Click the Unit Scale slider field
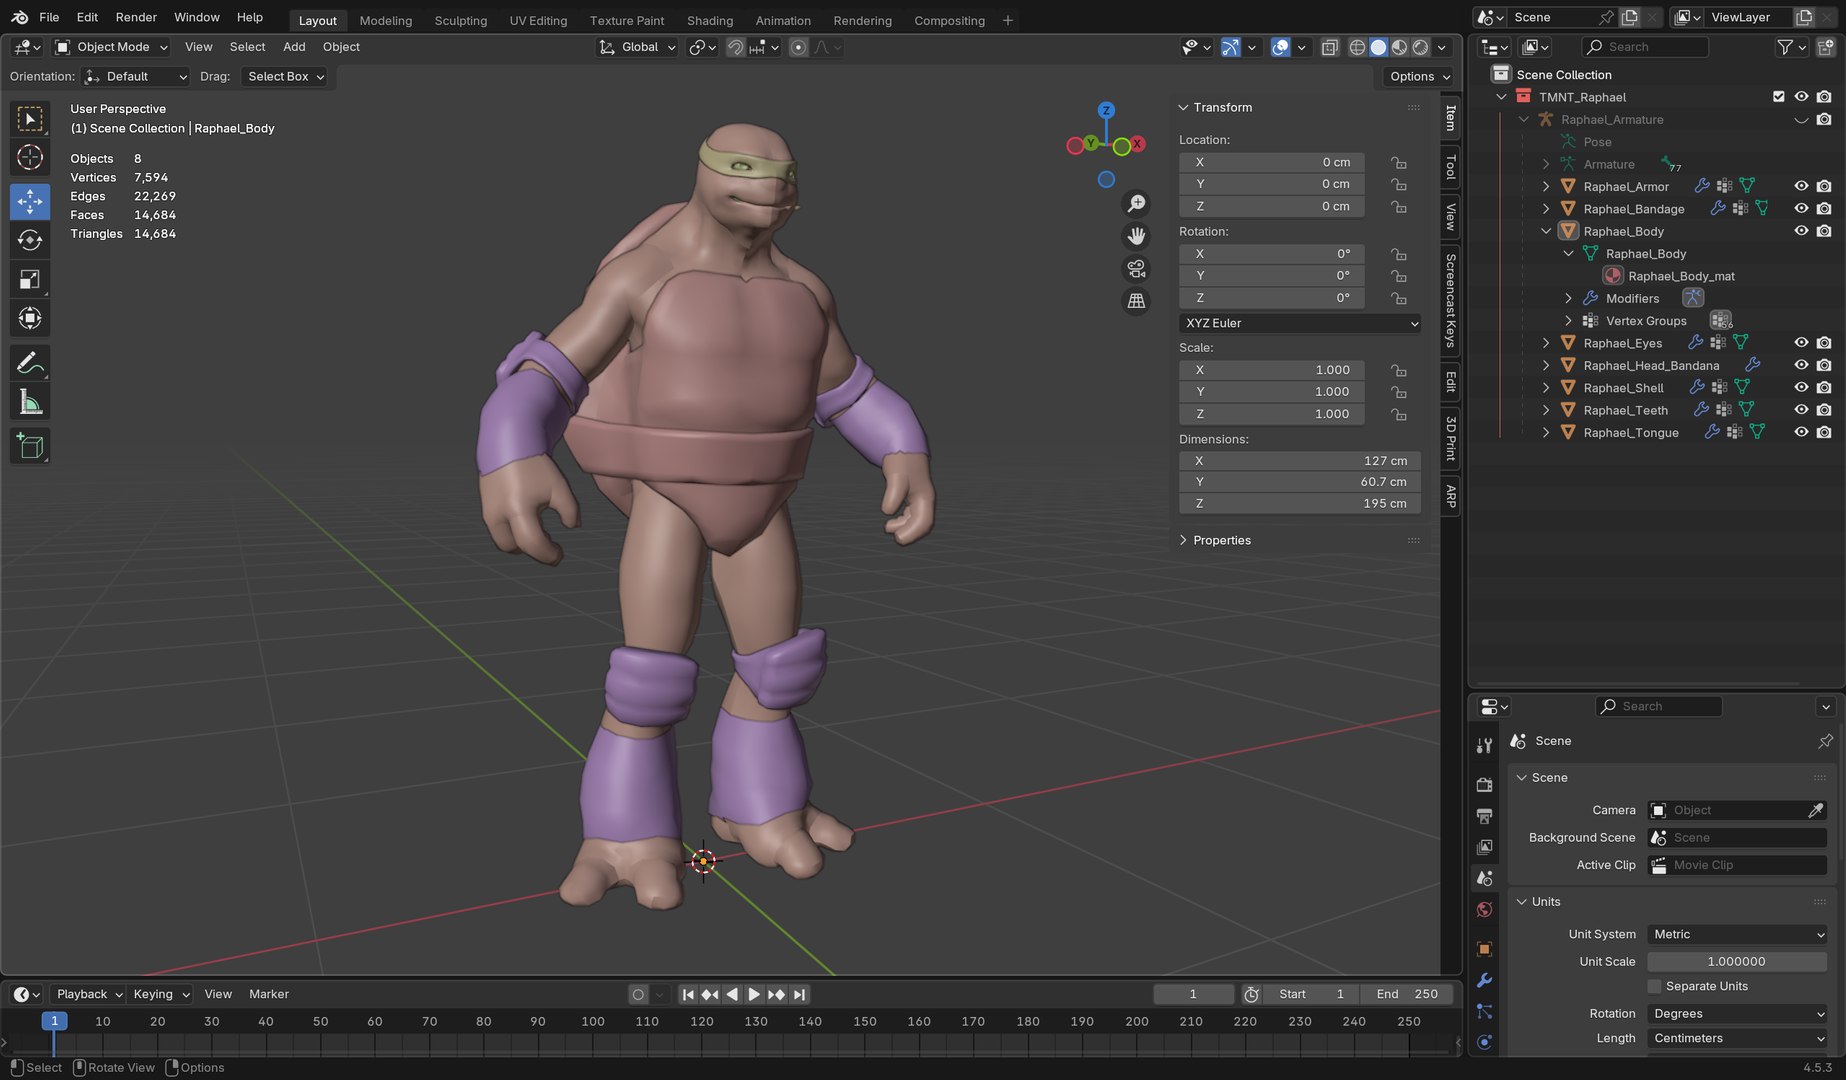This screenshot has width=1846, height=1080. pyautogui.click(x=1737, y=961)
